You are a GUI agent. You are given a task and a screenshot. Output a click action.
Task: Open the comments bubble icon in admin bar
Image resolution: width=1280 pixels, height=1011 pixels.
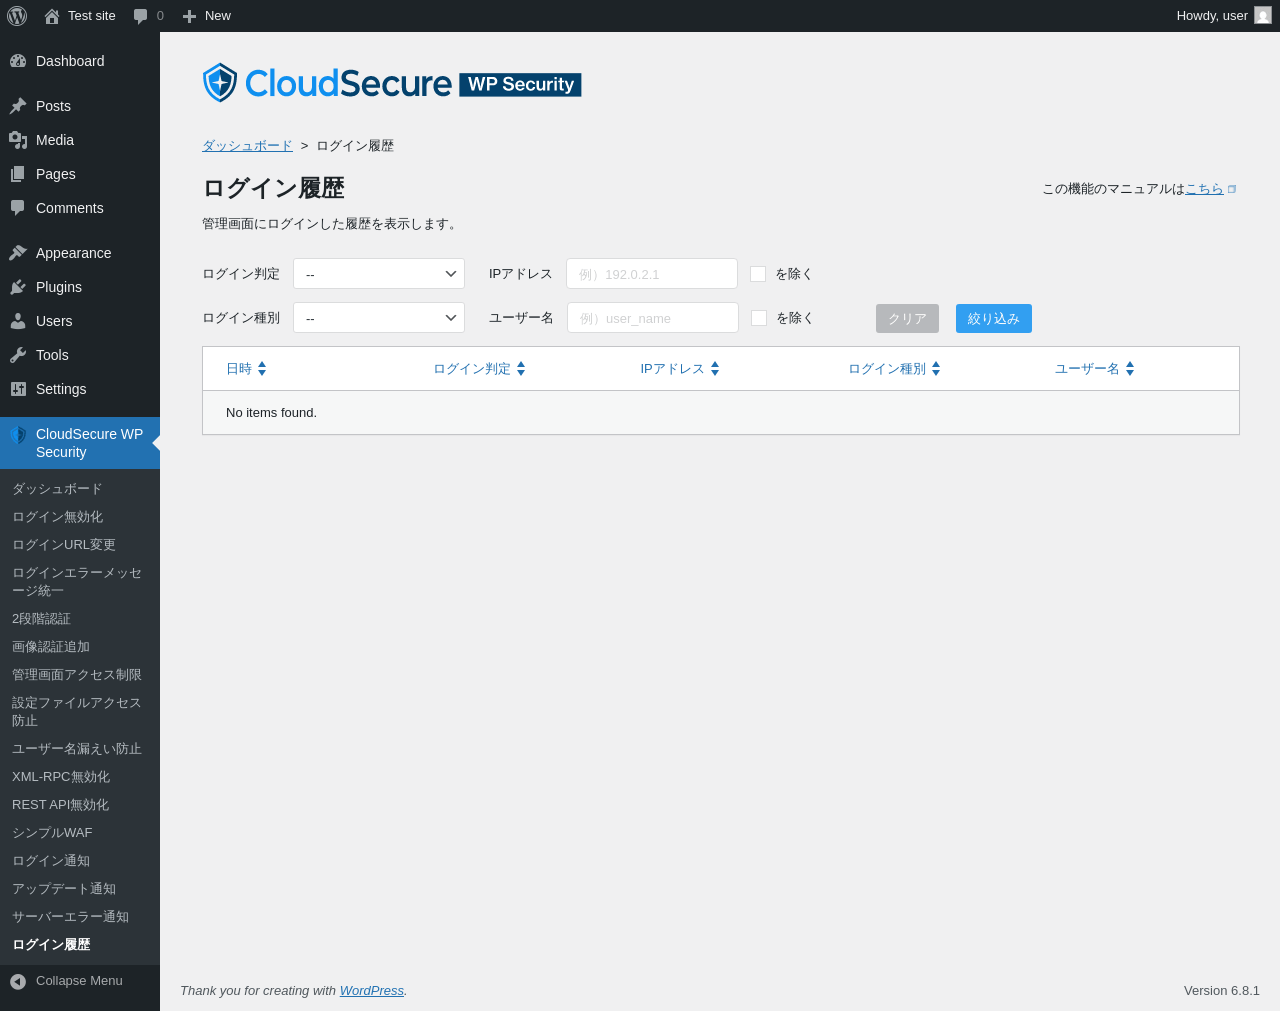[x=141, y=16]
